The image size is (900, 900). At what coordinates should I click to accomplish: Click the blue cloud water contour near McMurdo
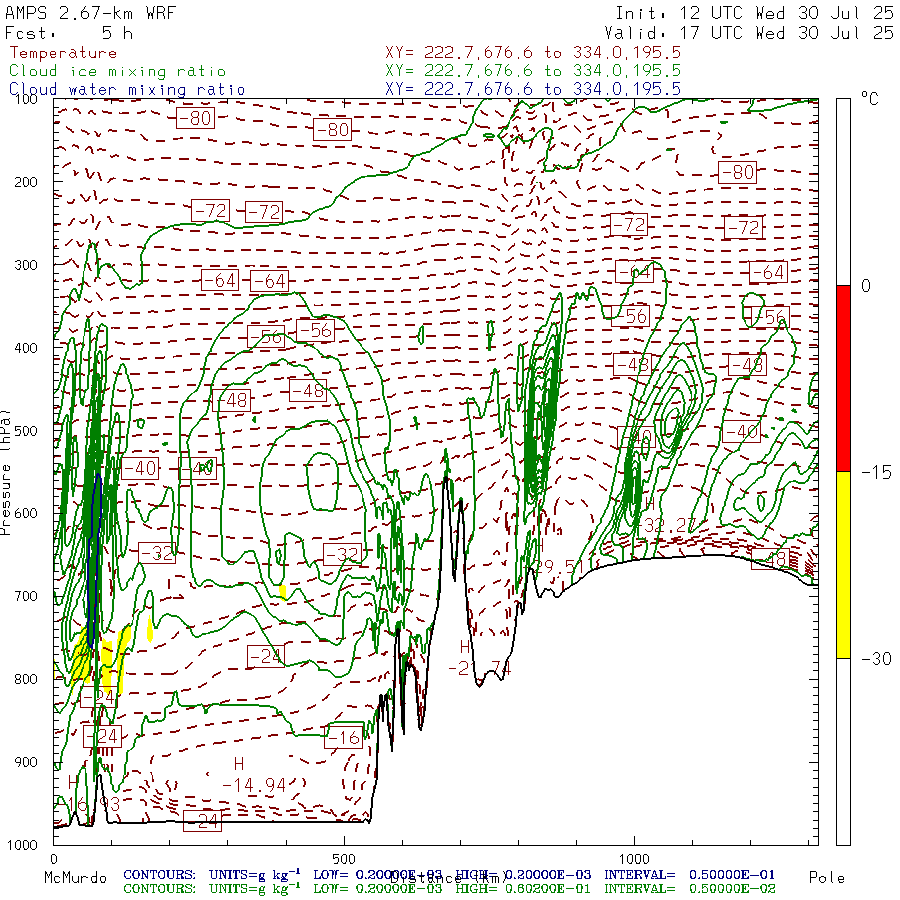[95, 560]
